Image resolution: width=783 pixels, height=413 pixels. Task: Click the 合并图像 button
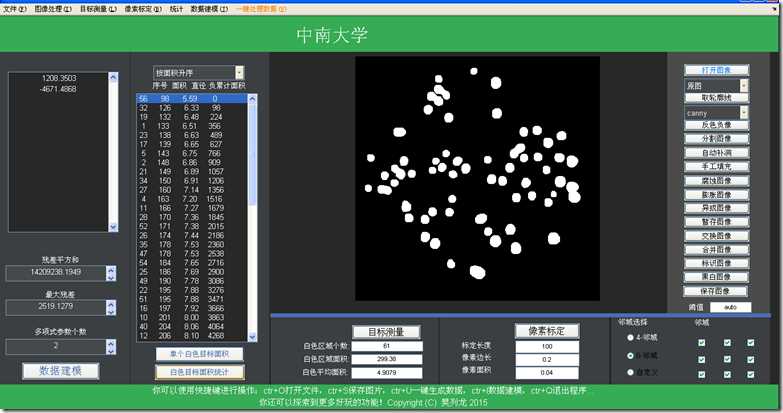click(x=716, y=249)
